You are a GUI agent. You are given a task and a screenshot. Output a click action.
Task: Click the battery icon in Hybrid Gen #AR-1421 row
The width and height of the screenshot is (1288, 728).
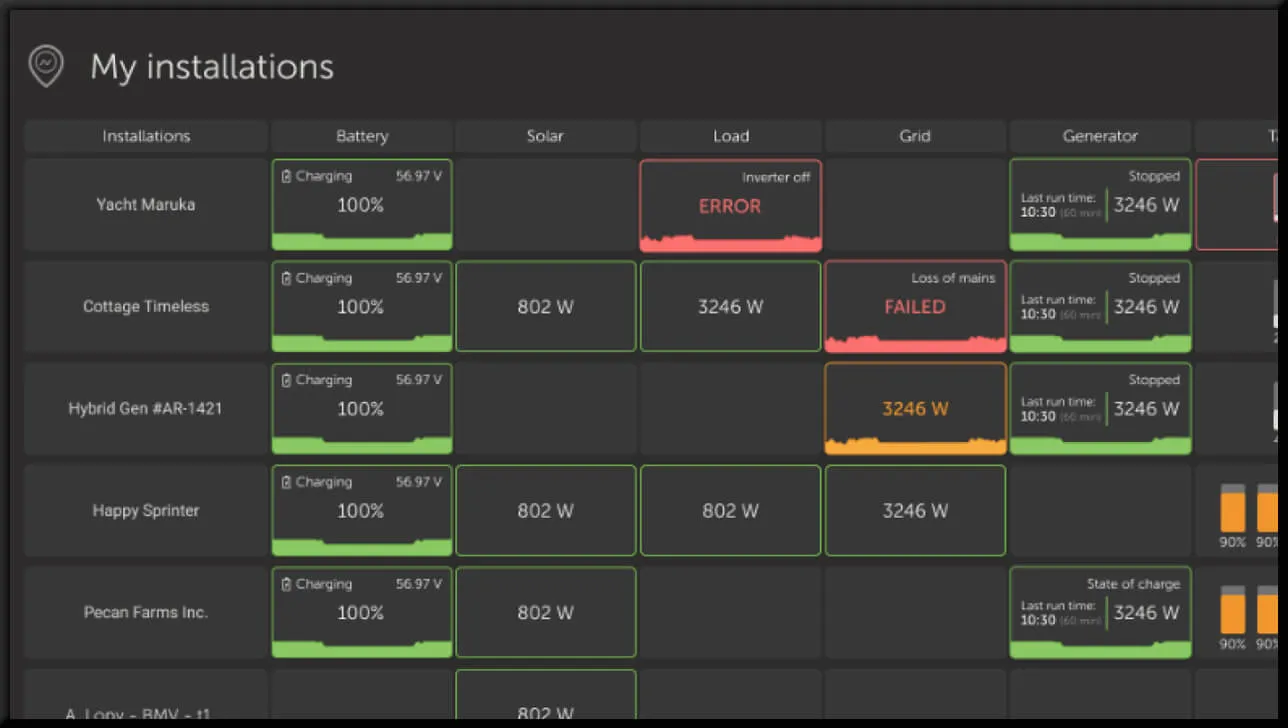(286, 379)
